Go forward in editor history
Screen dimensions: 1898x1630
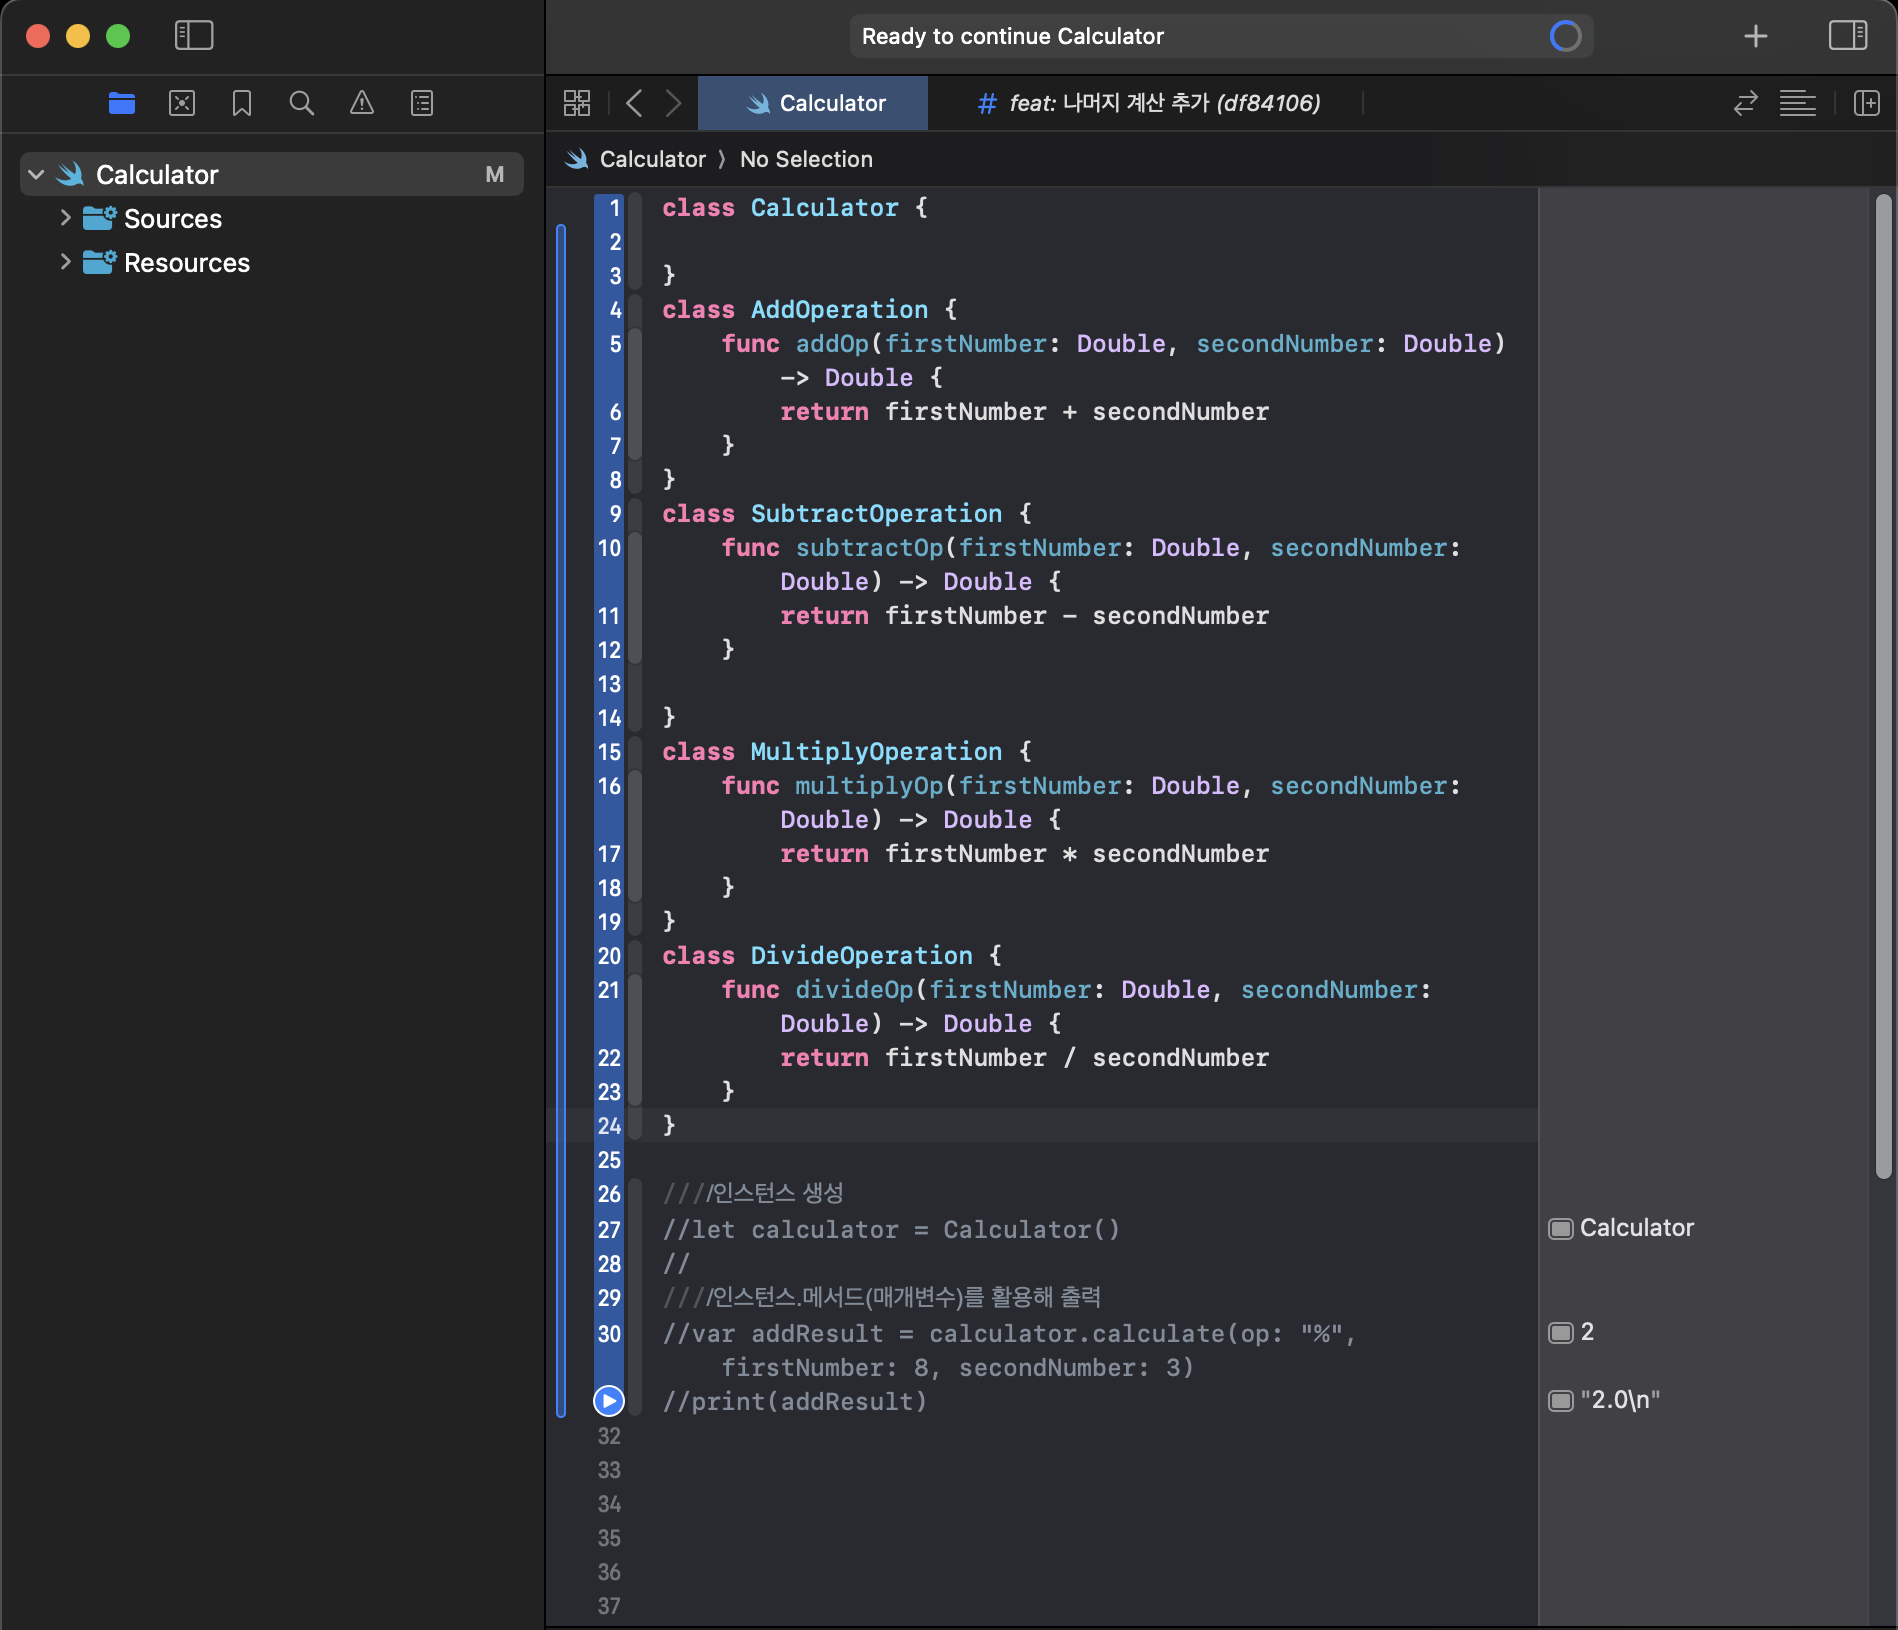click(673, 103)
